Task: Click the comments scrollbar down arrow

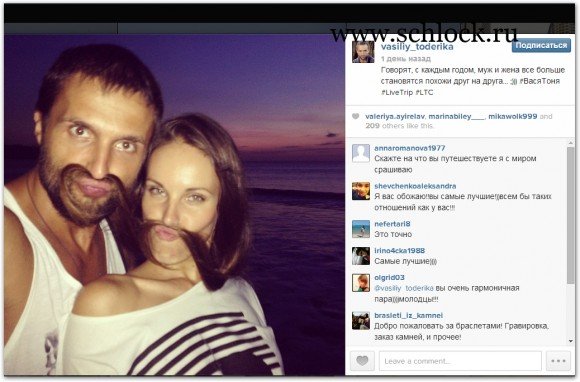Action: (x=570, y=341)
